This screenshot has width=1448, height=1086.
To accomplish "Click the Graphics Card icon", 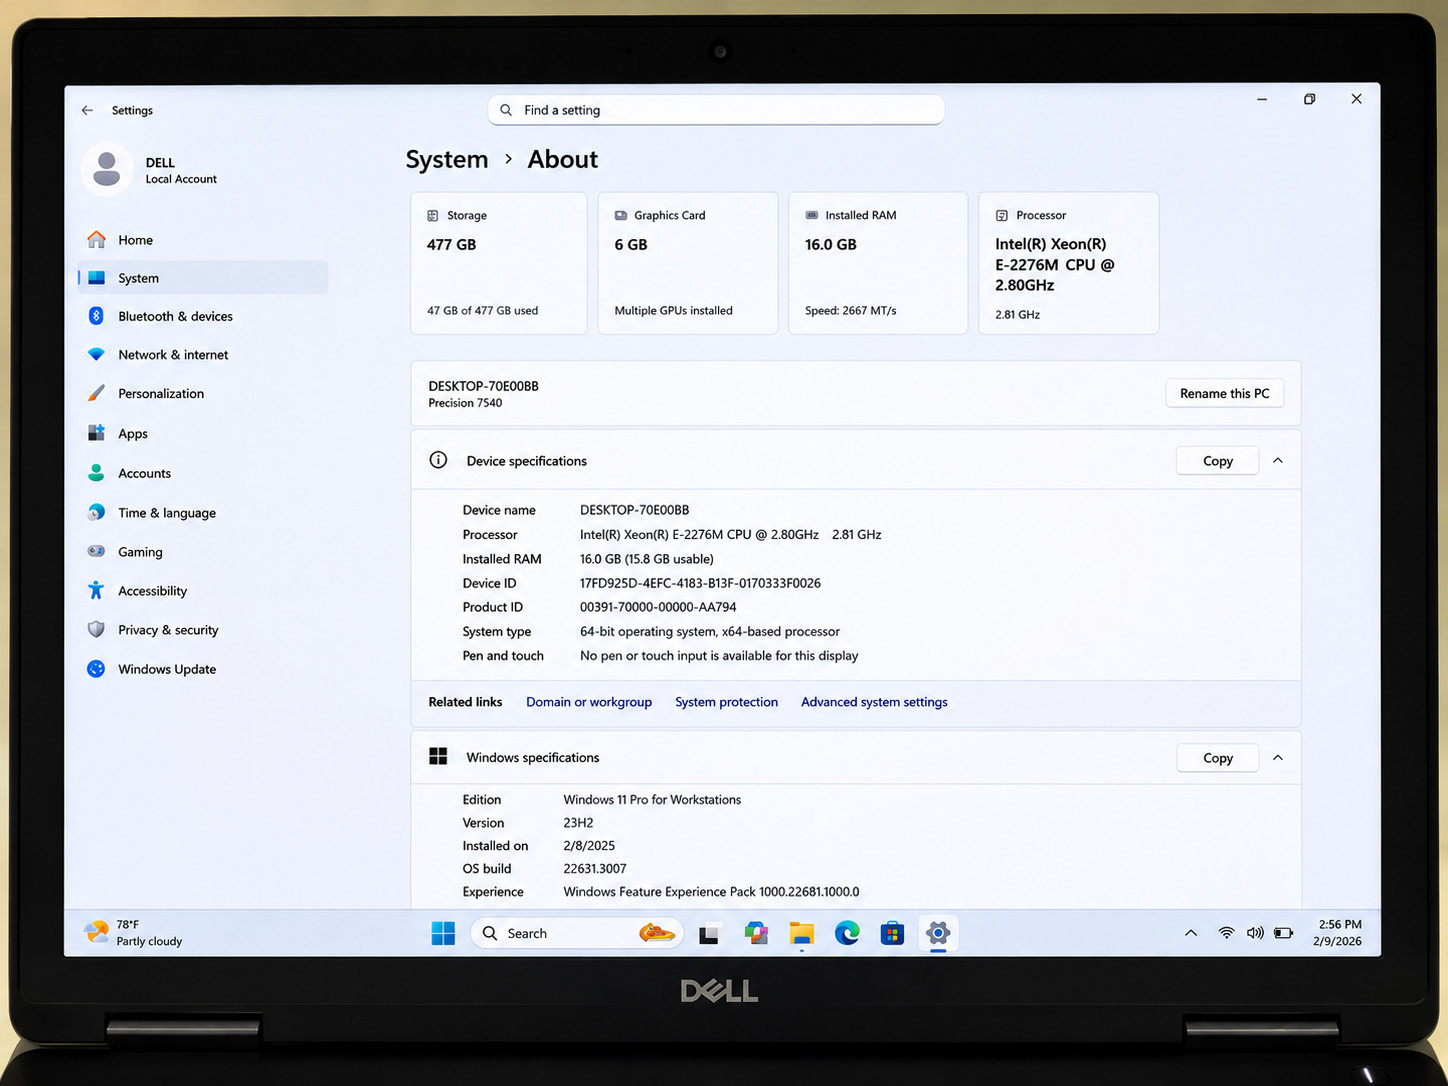I will click(x=621, y=215).
